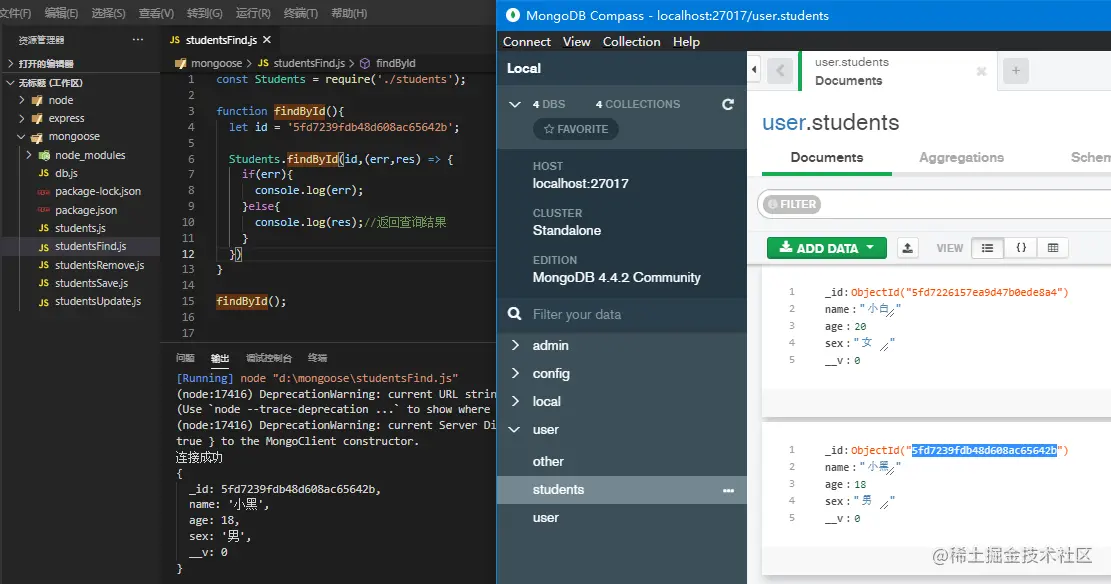Go to previous tab in Compass
The width and height of the screenshot is (1111, 584).
coord(780,70)
